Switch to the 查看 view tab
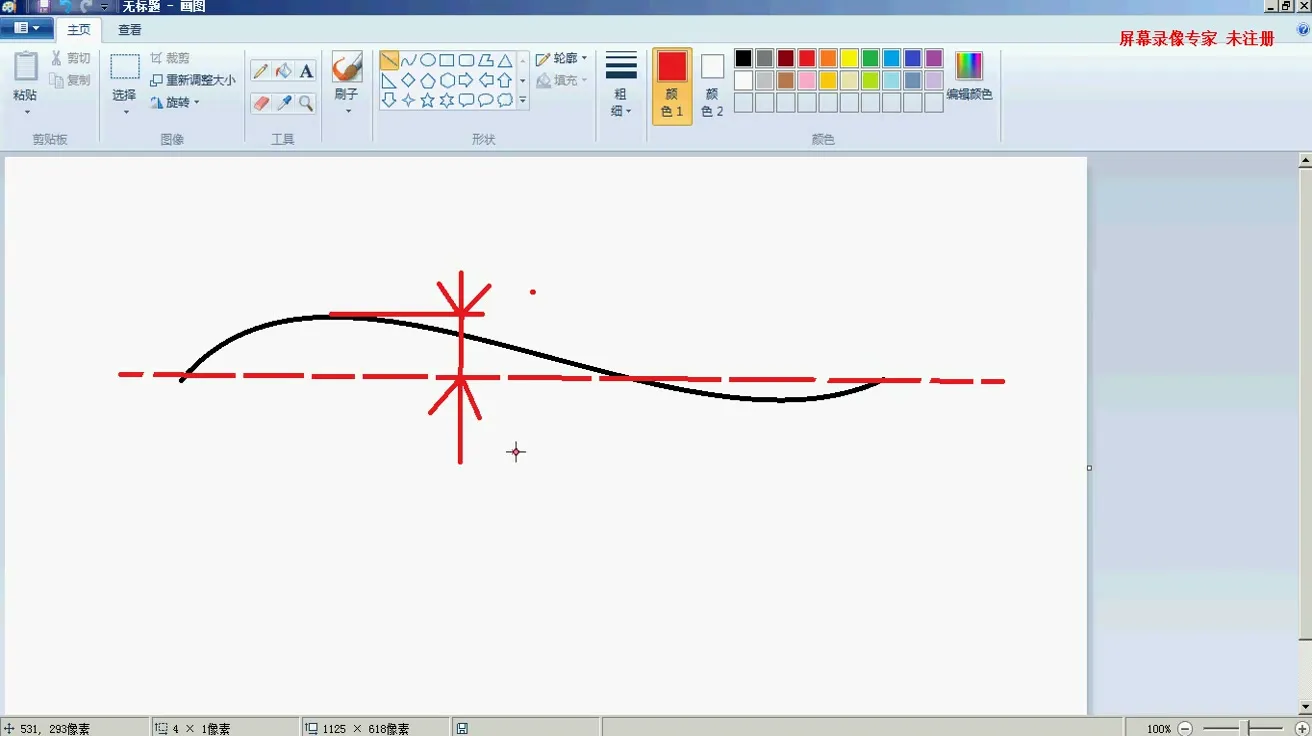This screenshot has width=1312, height=736. point(130,30)
